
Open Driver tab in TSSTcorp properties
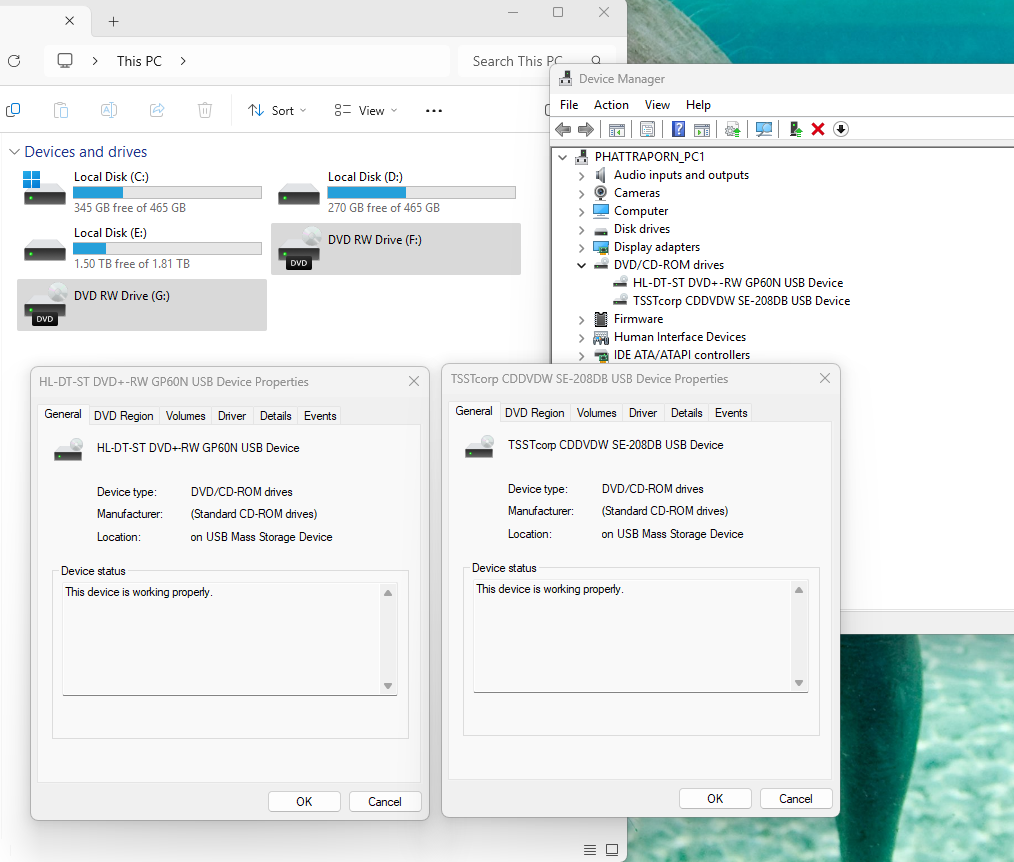[643, 413]
